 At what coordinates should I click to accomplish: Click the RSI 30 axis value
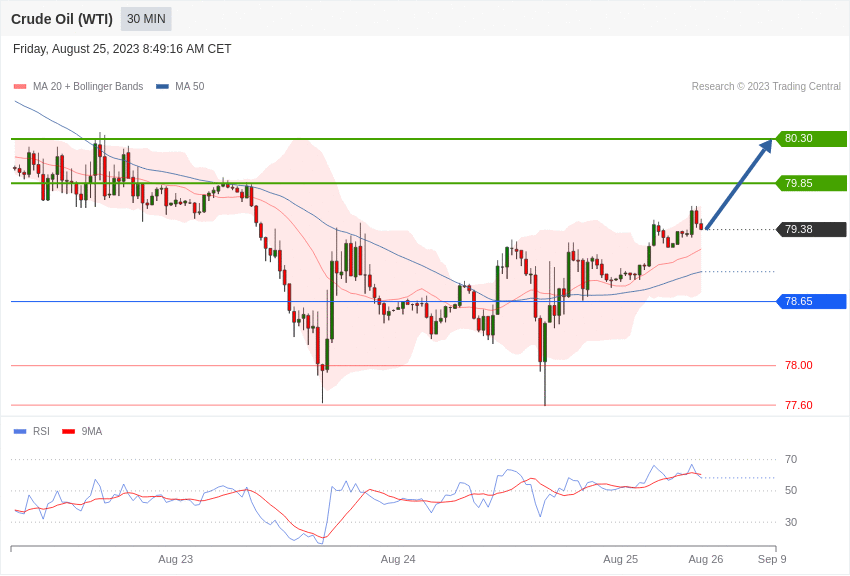pyautogui.click(x=791, y=522)
